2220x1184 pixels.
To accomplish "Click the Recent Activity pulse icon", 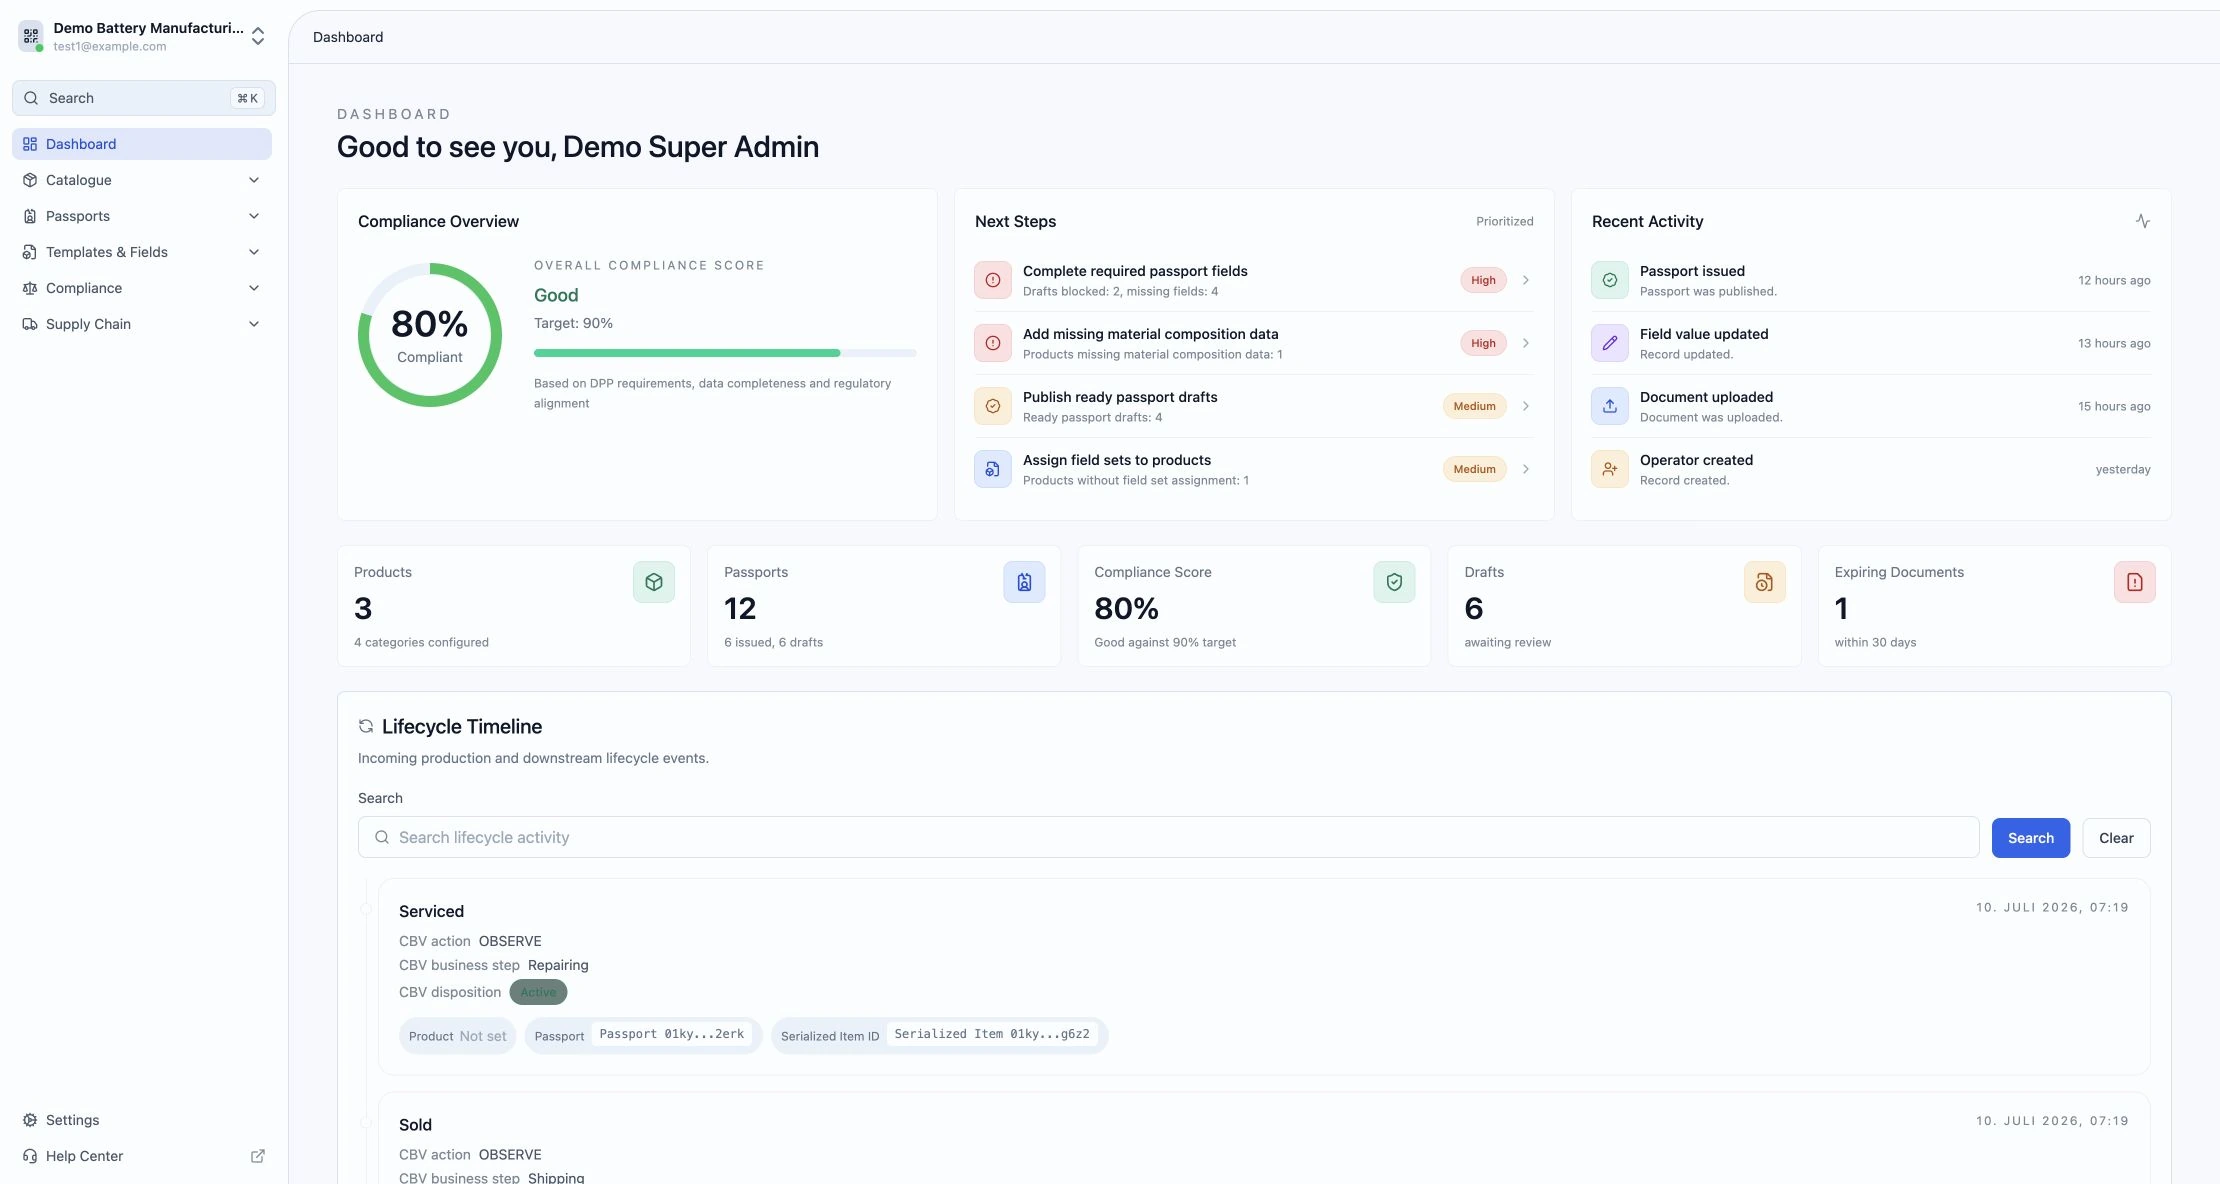I will [x=2143, y=221].
